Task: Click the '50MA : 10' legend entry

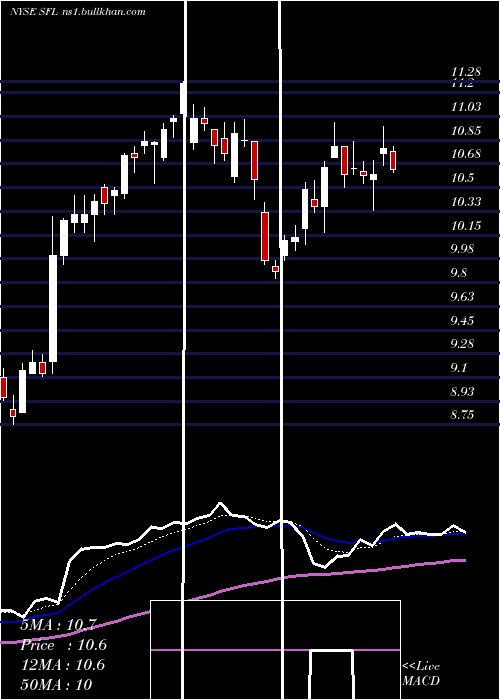Action: pyautogui.click(x=57, y=684)
